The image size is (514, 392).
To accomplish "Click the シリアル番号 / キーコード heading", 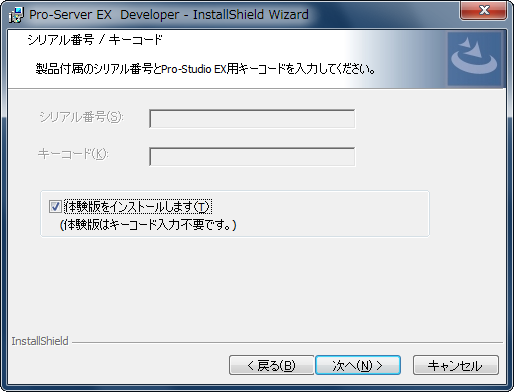I will pos(95,40).
